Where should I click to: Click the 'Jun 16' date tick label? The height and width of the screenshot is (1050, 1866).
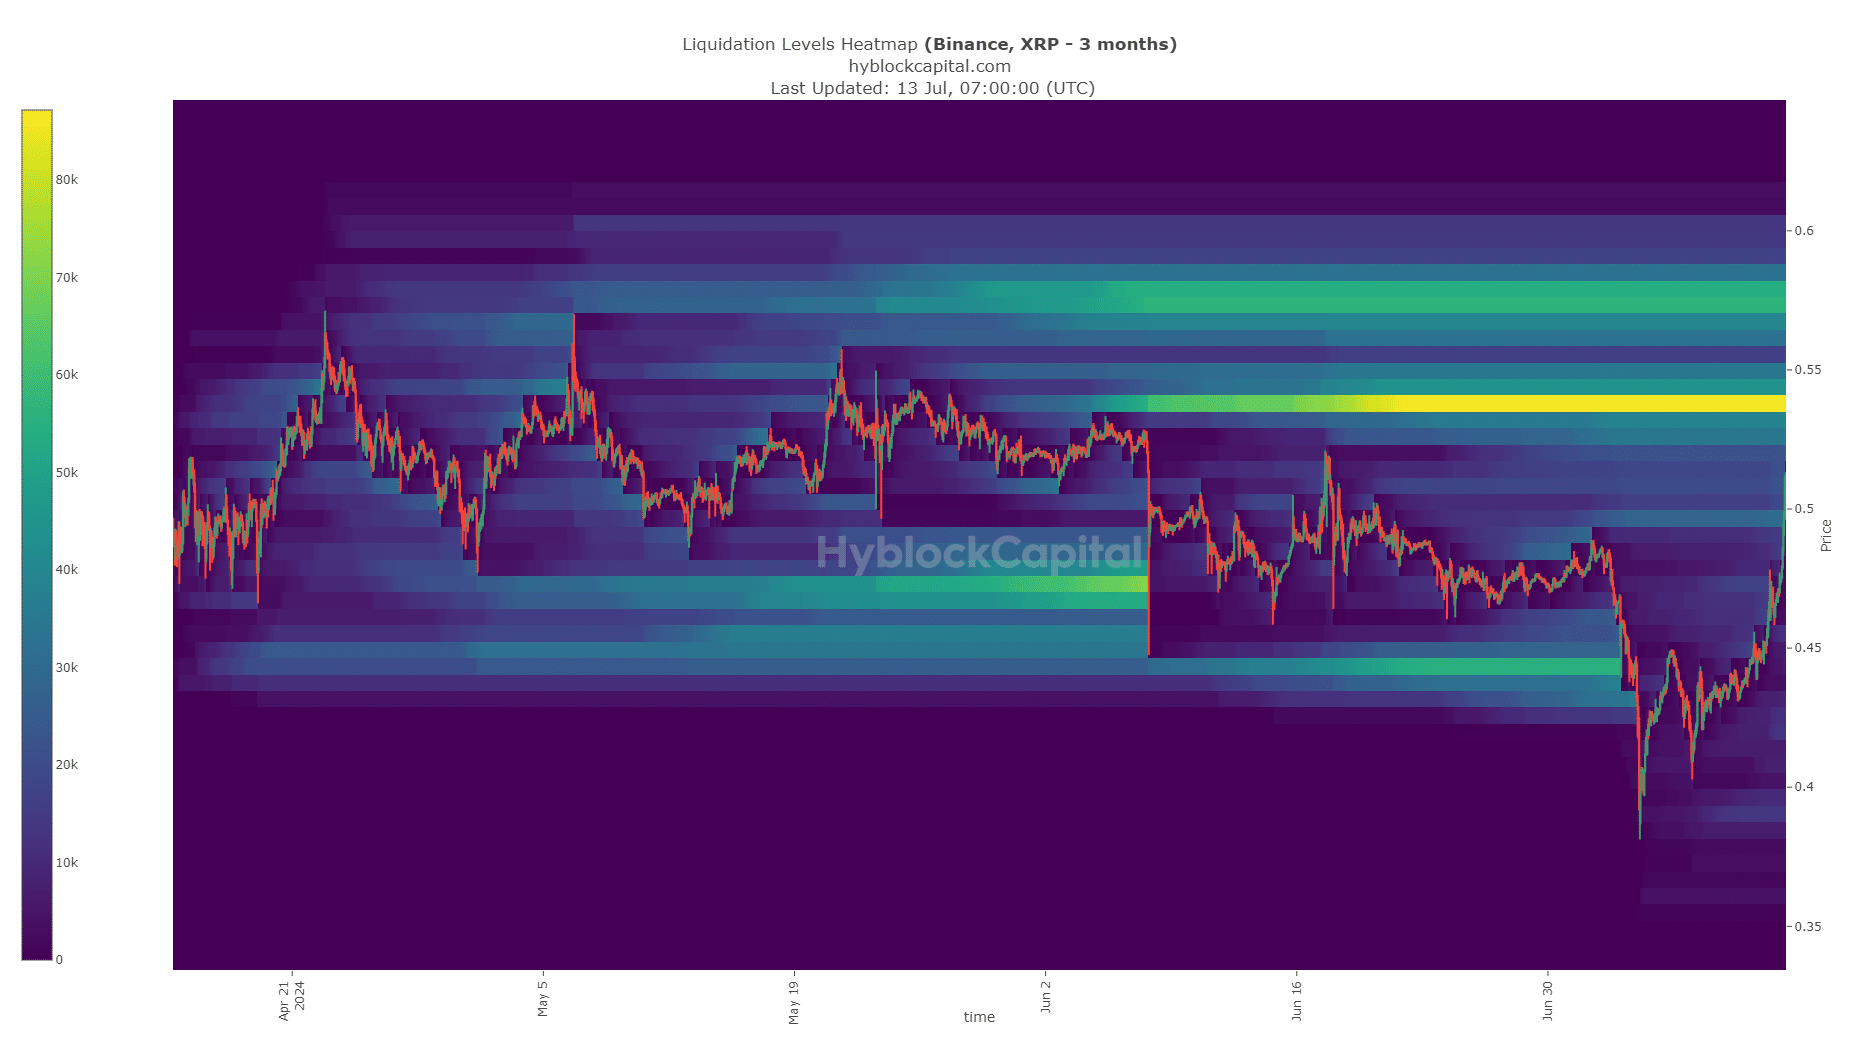tap(1297, 1001)
